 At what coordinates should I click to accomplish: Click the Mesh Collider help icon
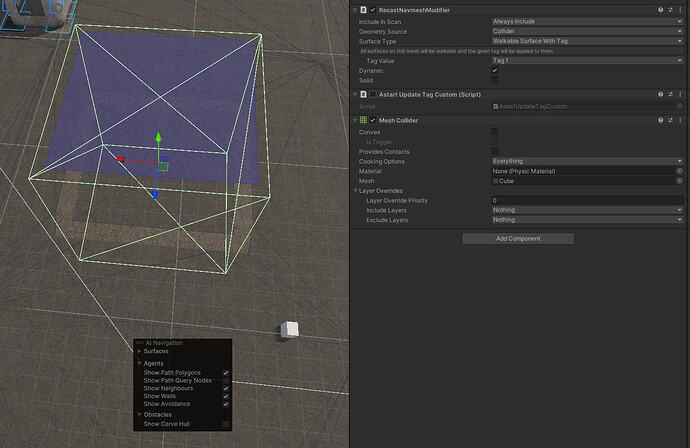coord(660,120)
